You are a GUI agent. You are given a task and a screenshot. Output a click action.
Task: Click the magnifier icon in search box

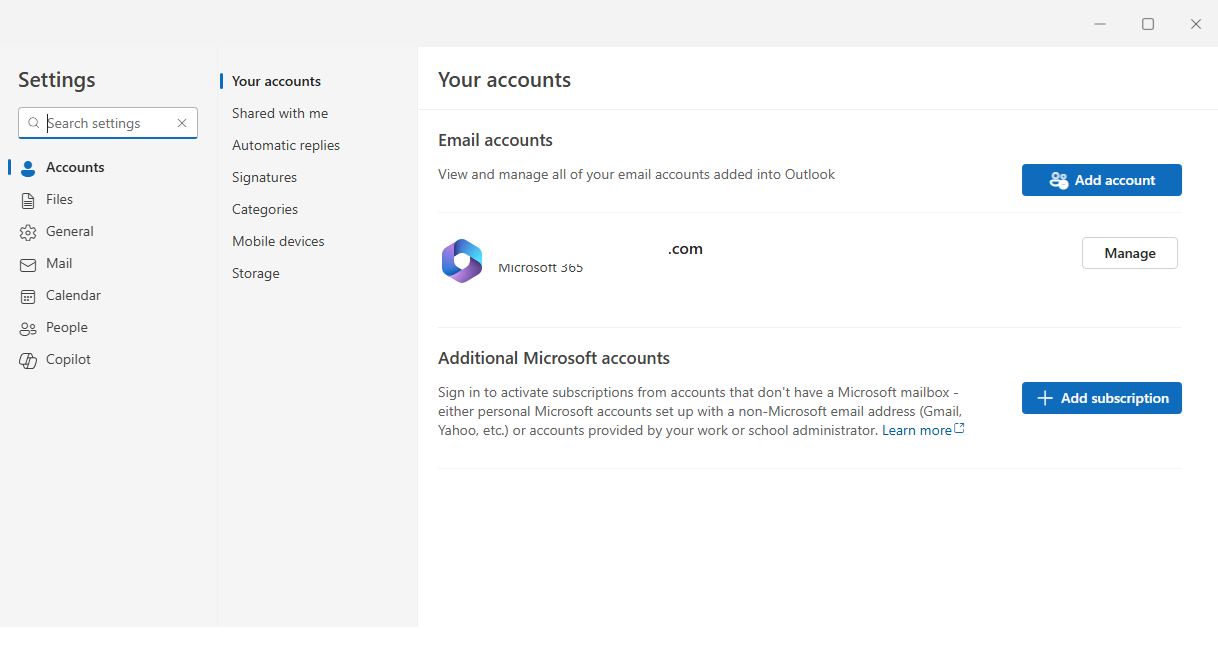[x=34, y=123]
